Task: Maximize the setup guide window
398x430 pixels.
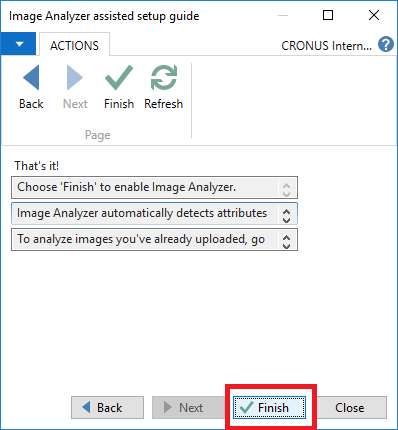Action: [x=328, y=15]
